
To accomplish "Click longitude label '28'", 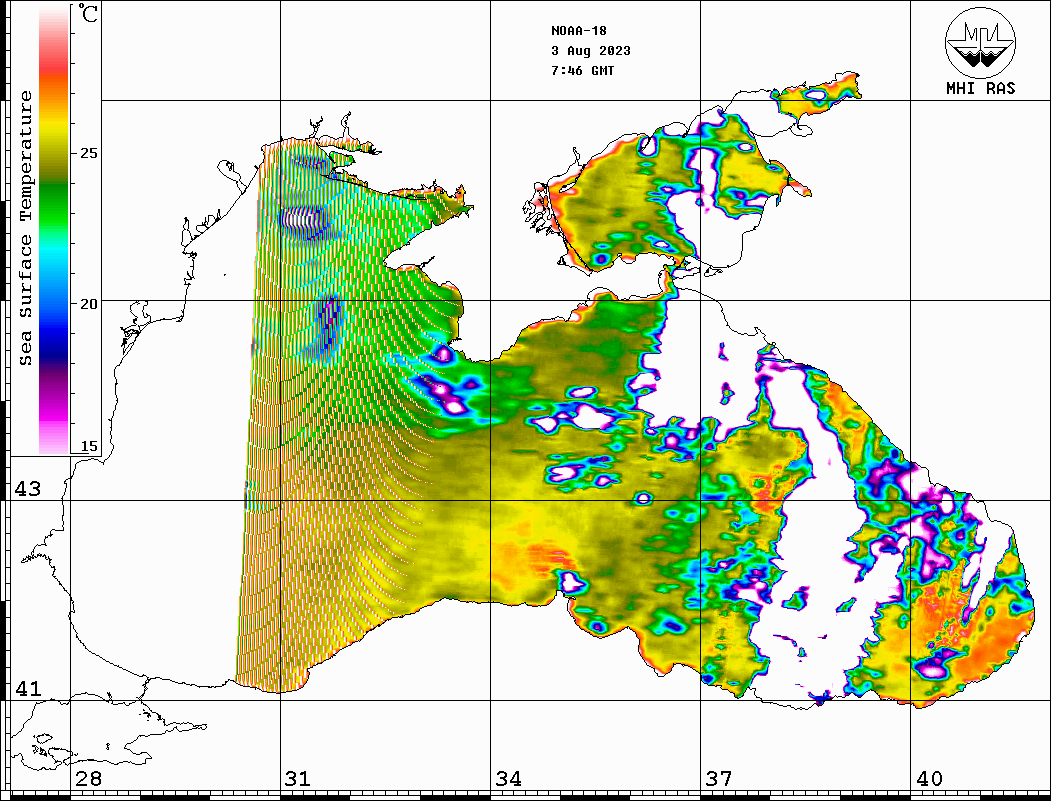I will click(x=89, y=779).
